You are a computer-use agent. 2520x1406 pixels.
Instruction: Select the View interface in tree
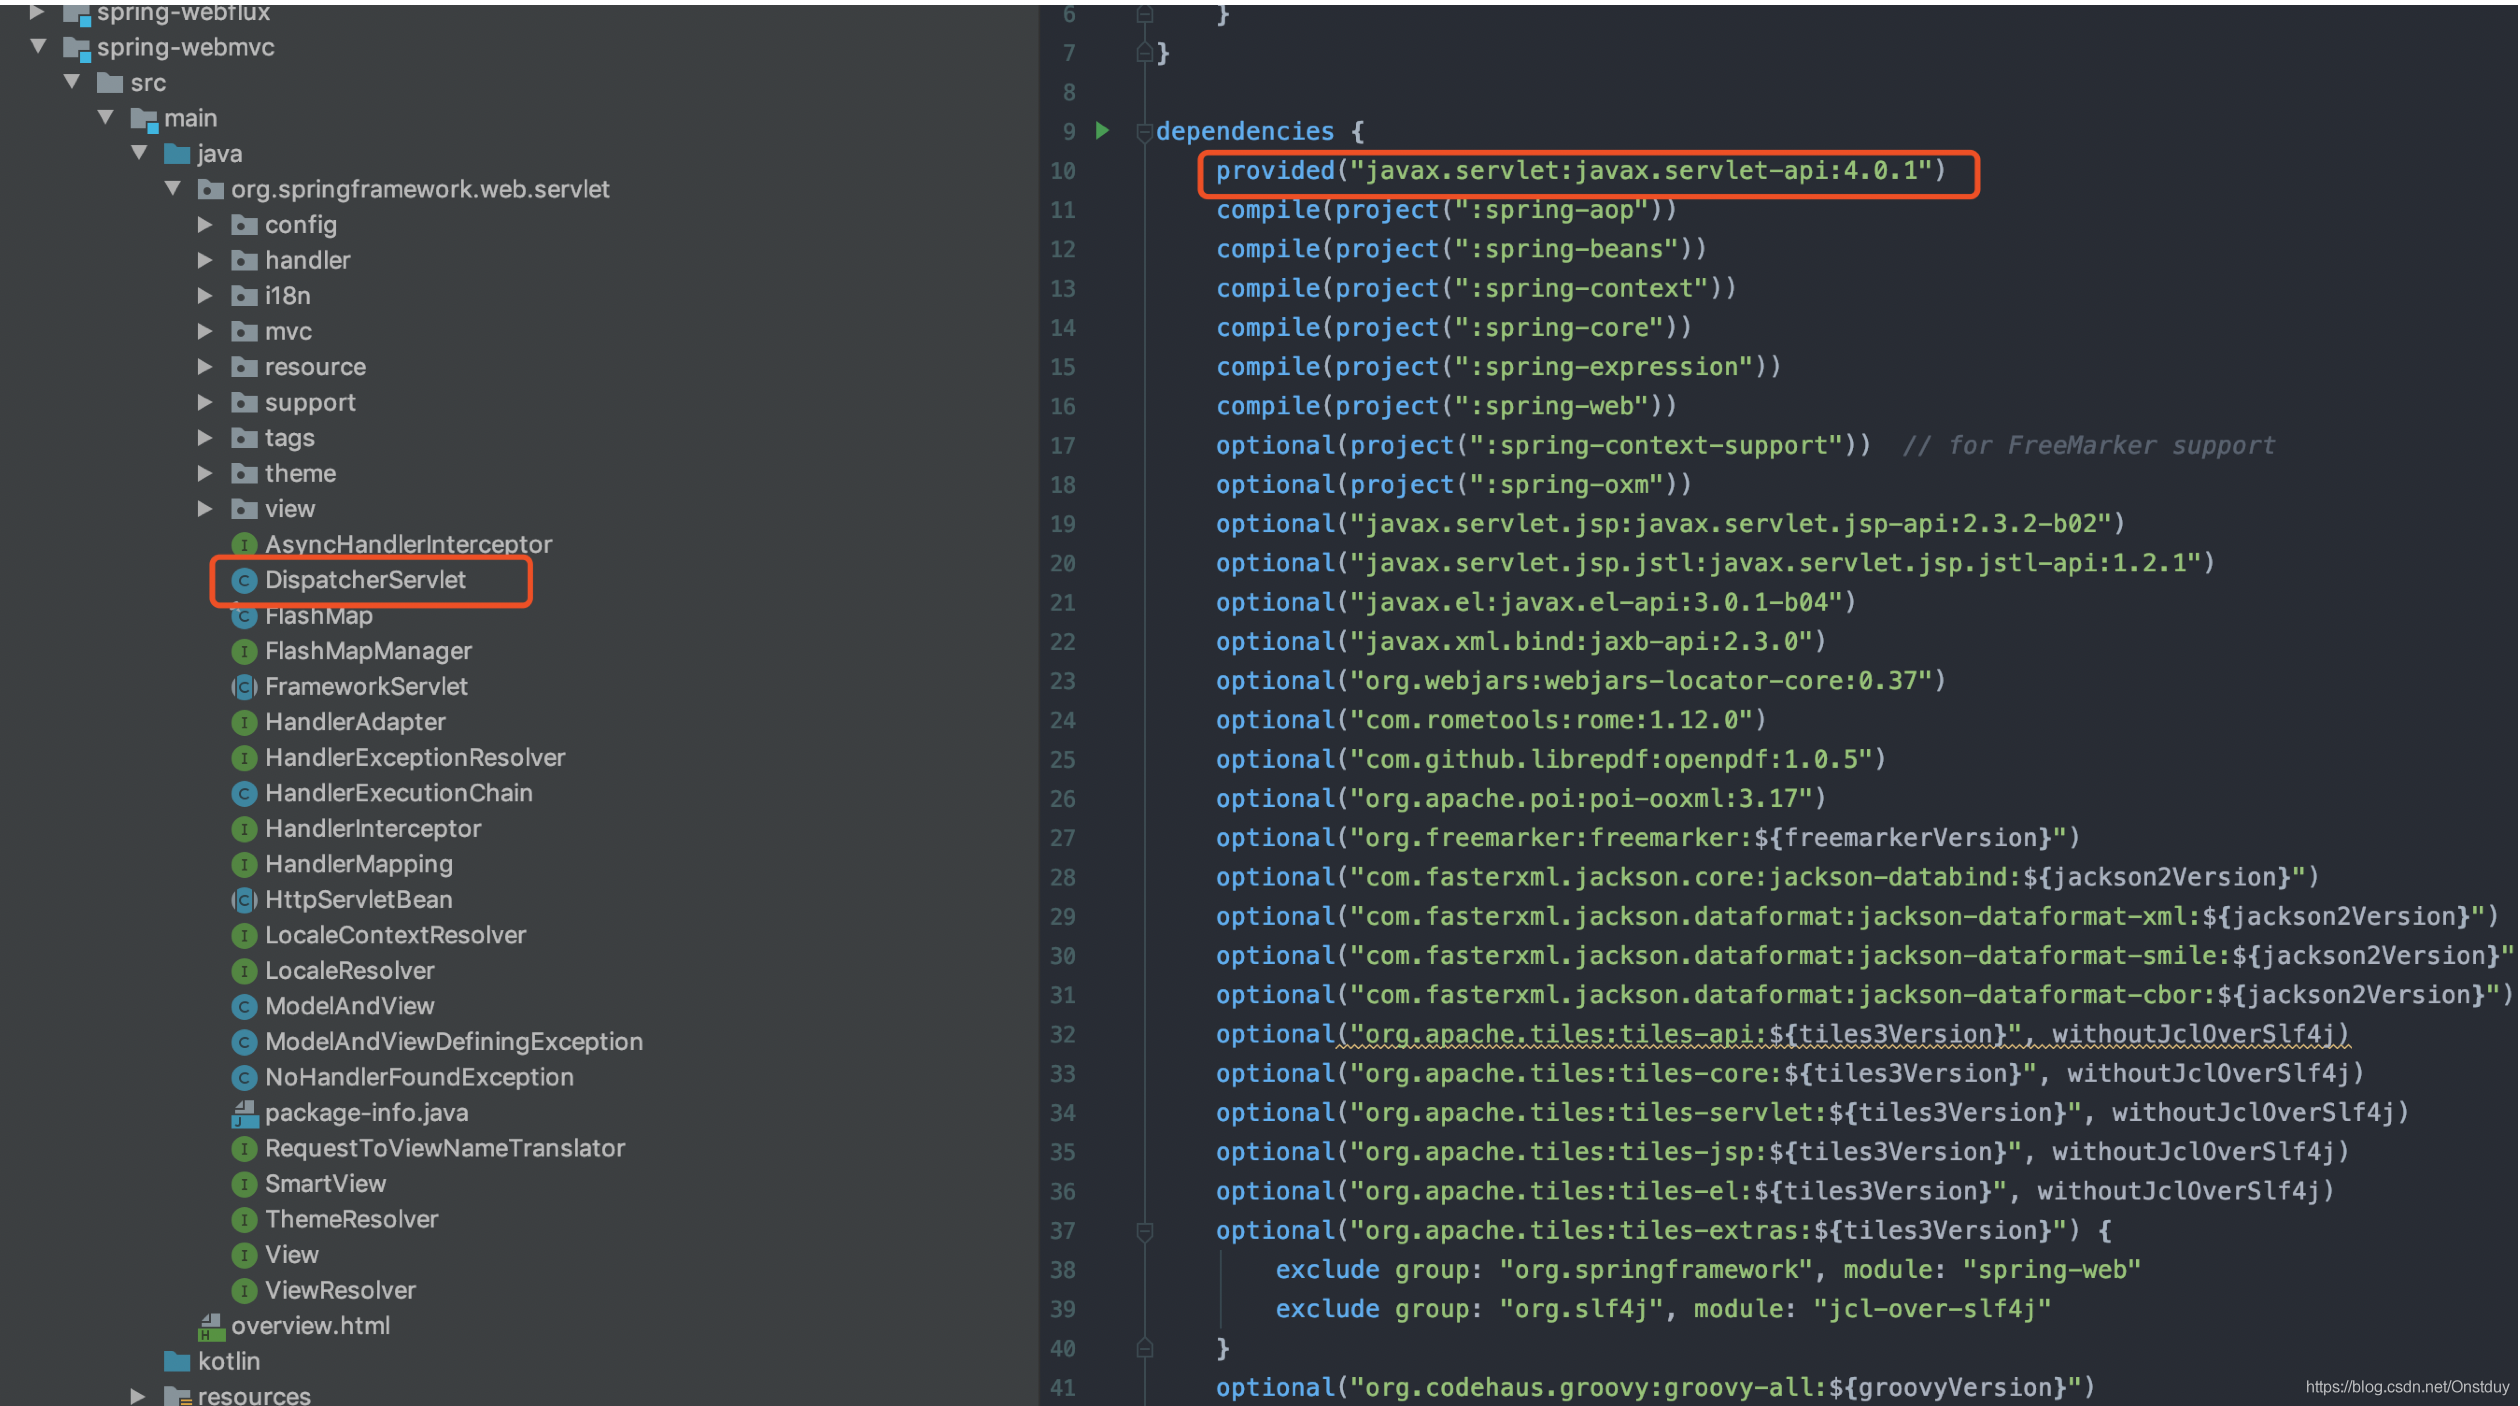click(291, 1254)
